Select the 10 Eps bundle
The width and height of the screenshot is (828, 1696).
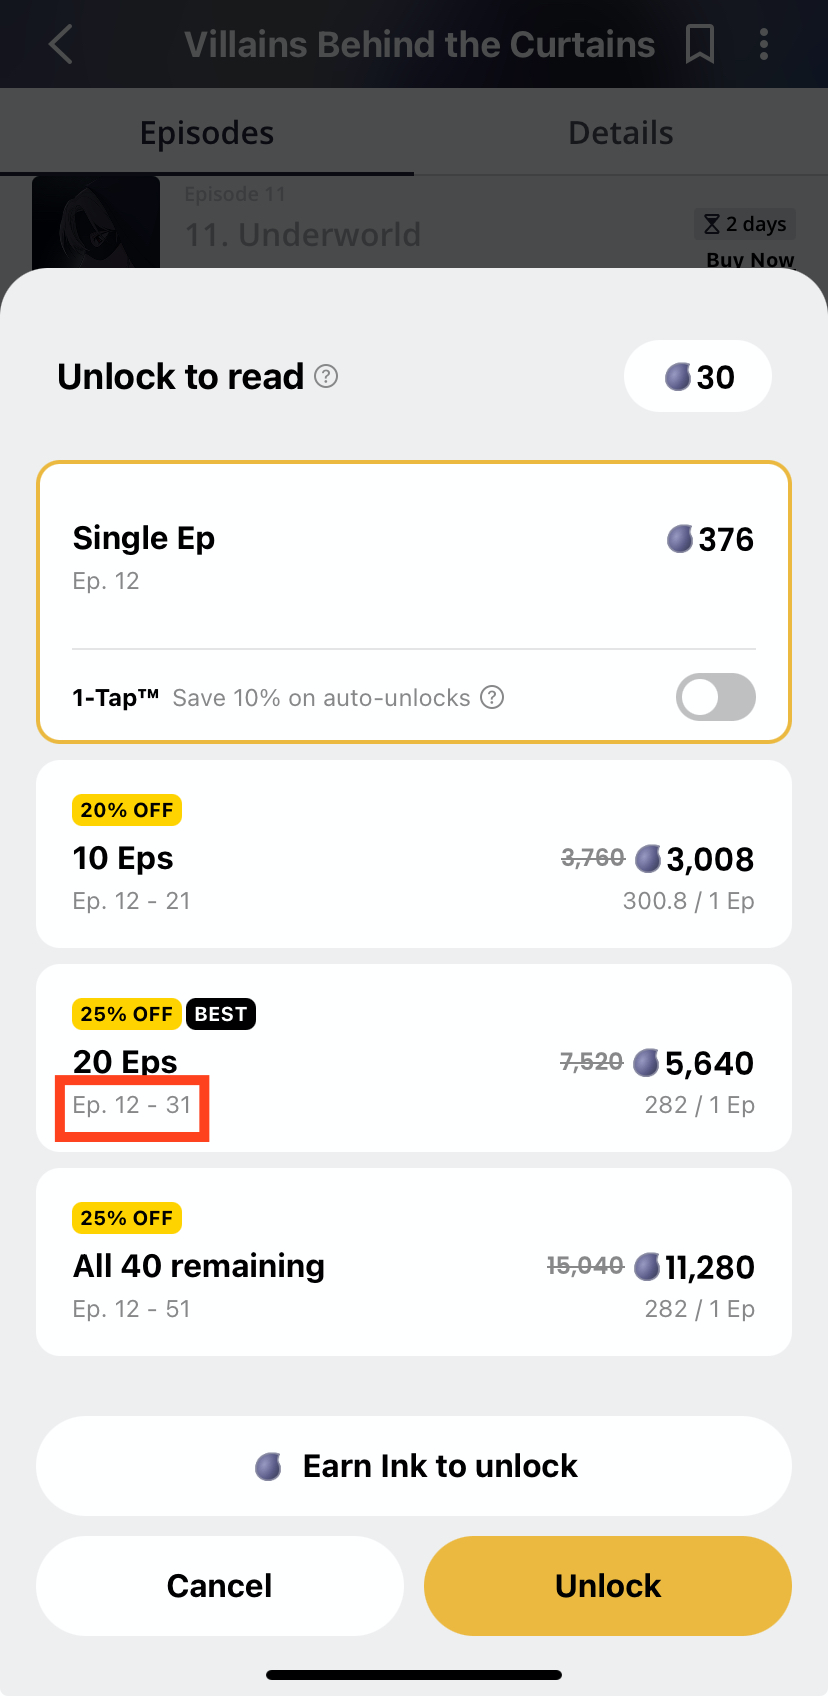pyautogui.click(x=413, y=854)
